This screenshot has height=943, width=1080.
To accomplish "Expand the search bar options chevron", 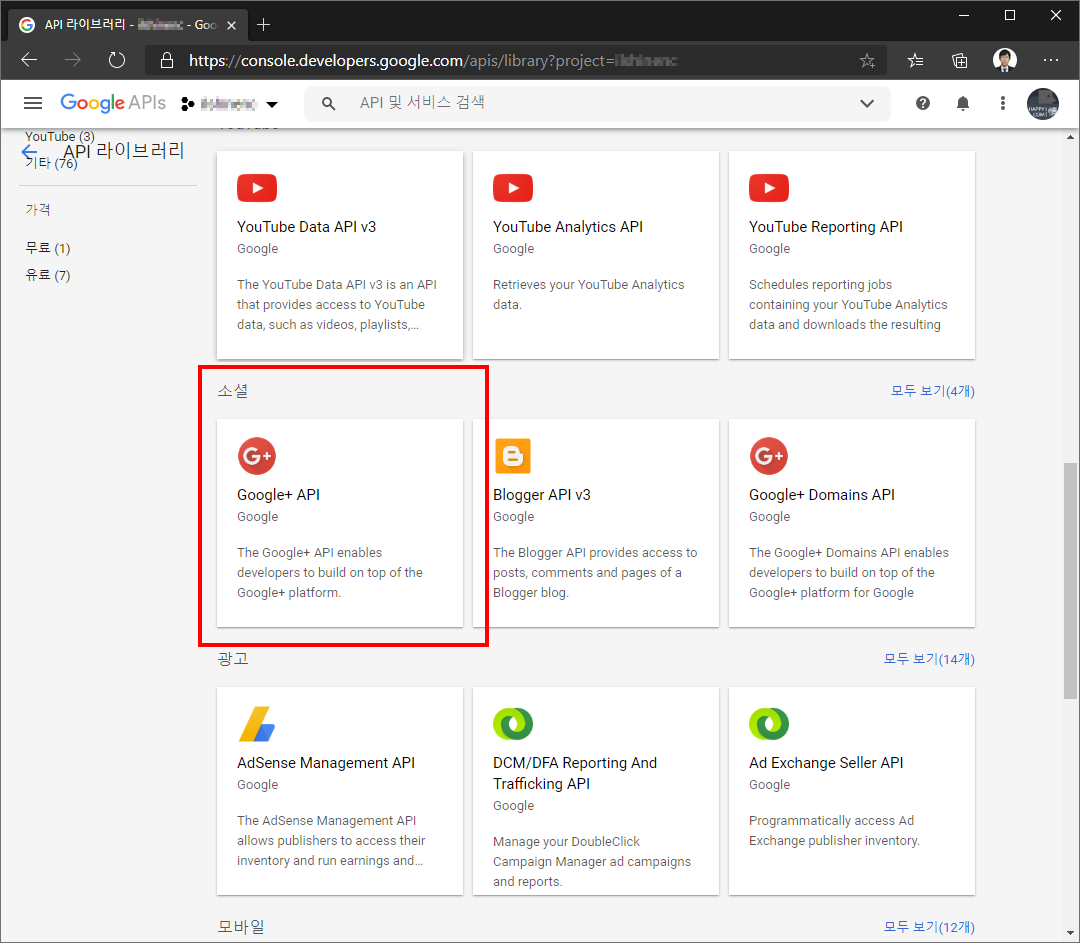I will click(x=866, y=103).
